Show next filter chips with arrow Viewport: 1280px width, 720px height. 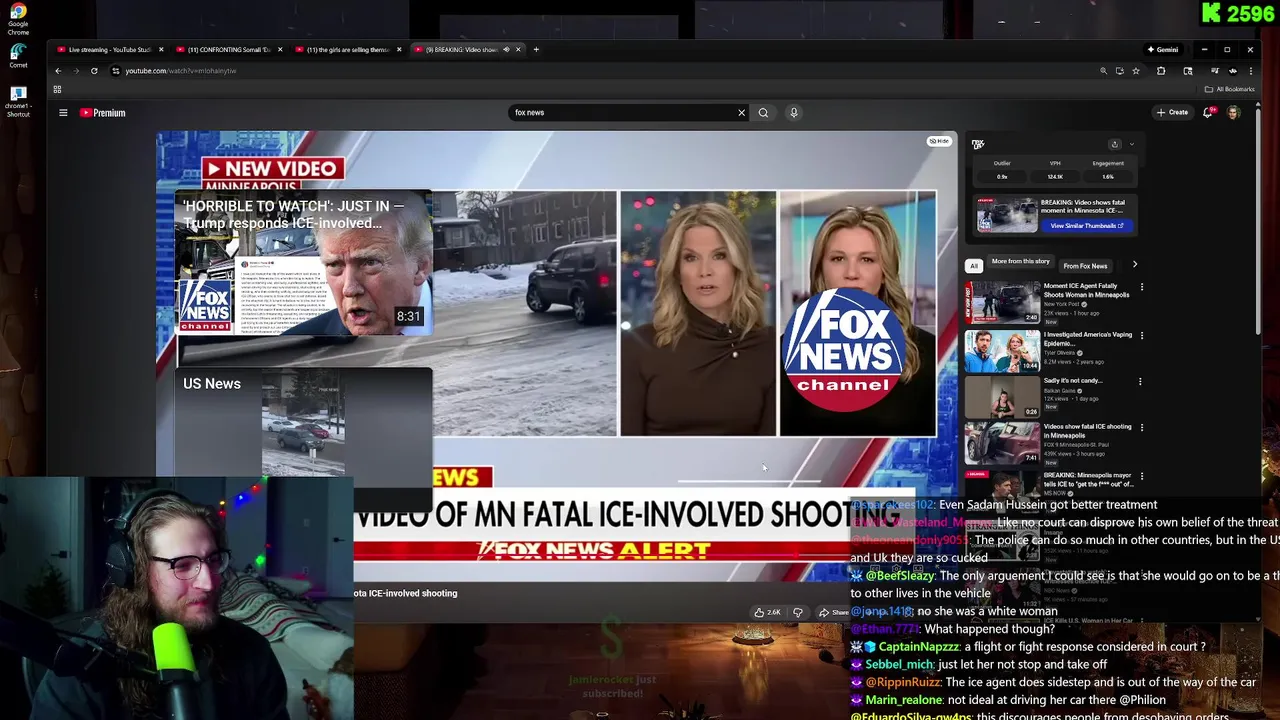coord(1134,265)
